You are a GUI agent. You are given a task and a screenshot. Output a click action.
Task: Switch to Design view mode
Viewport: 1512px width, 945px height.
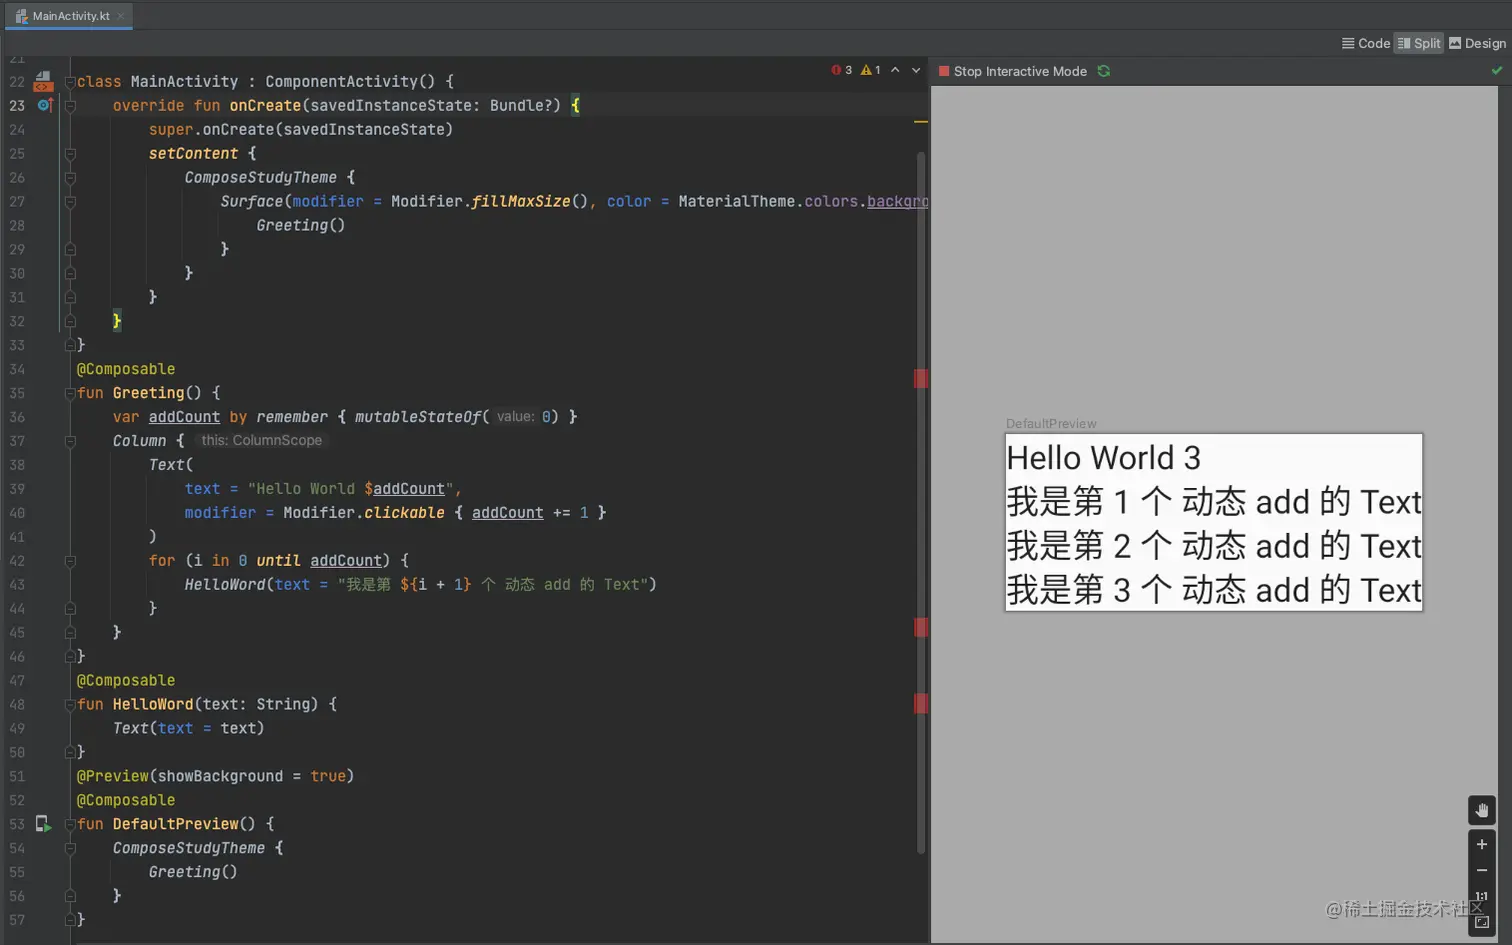[x=1477, y=43]
